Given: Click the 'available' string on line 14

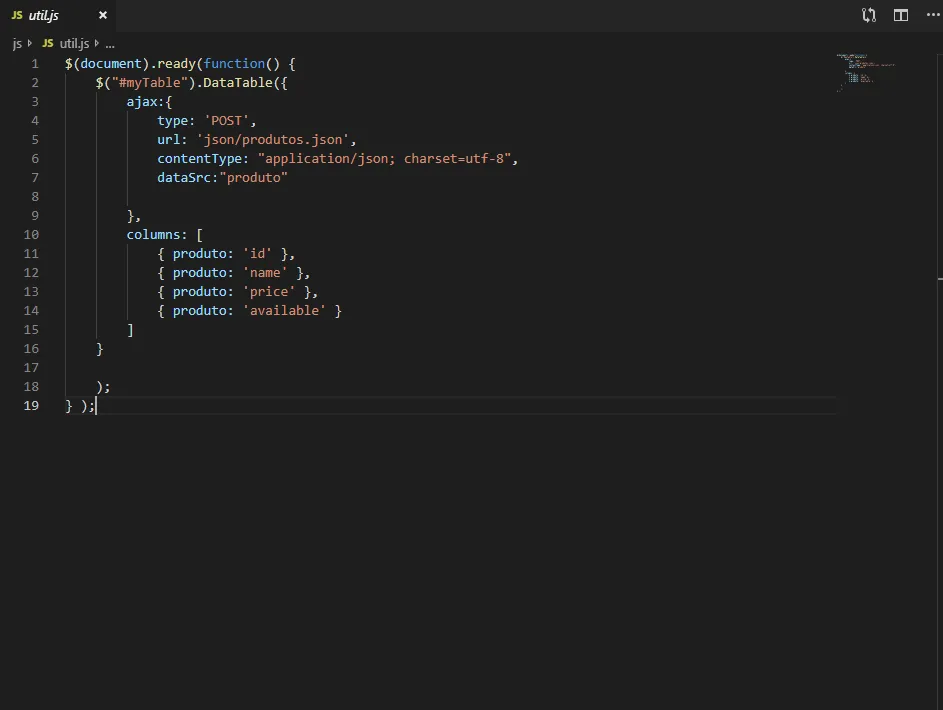Looking at the screenshot, I should pyautogui.click(x=284, y=311).
